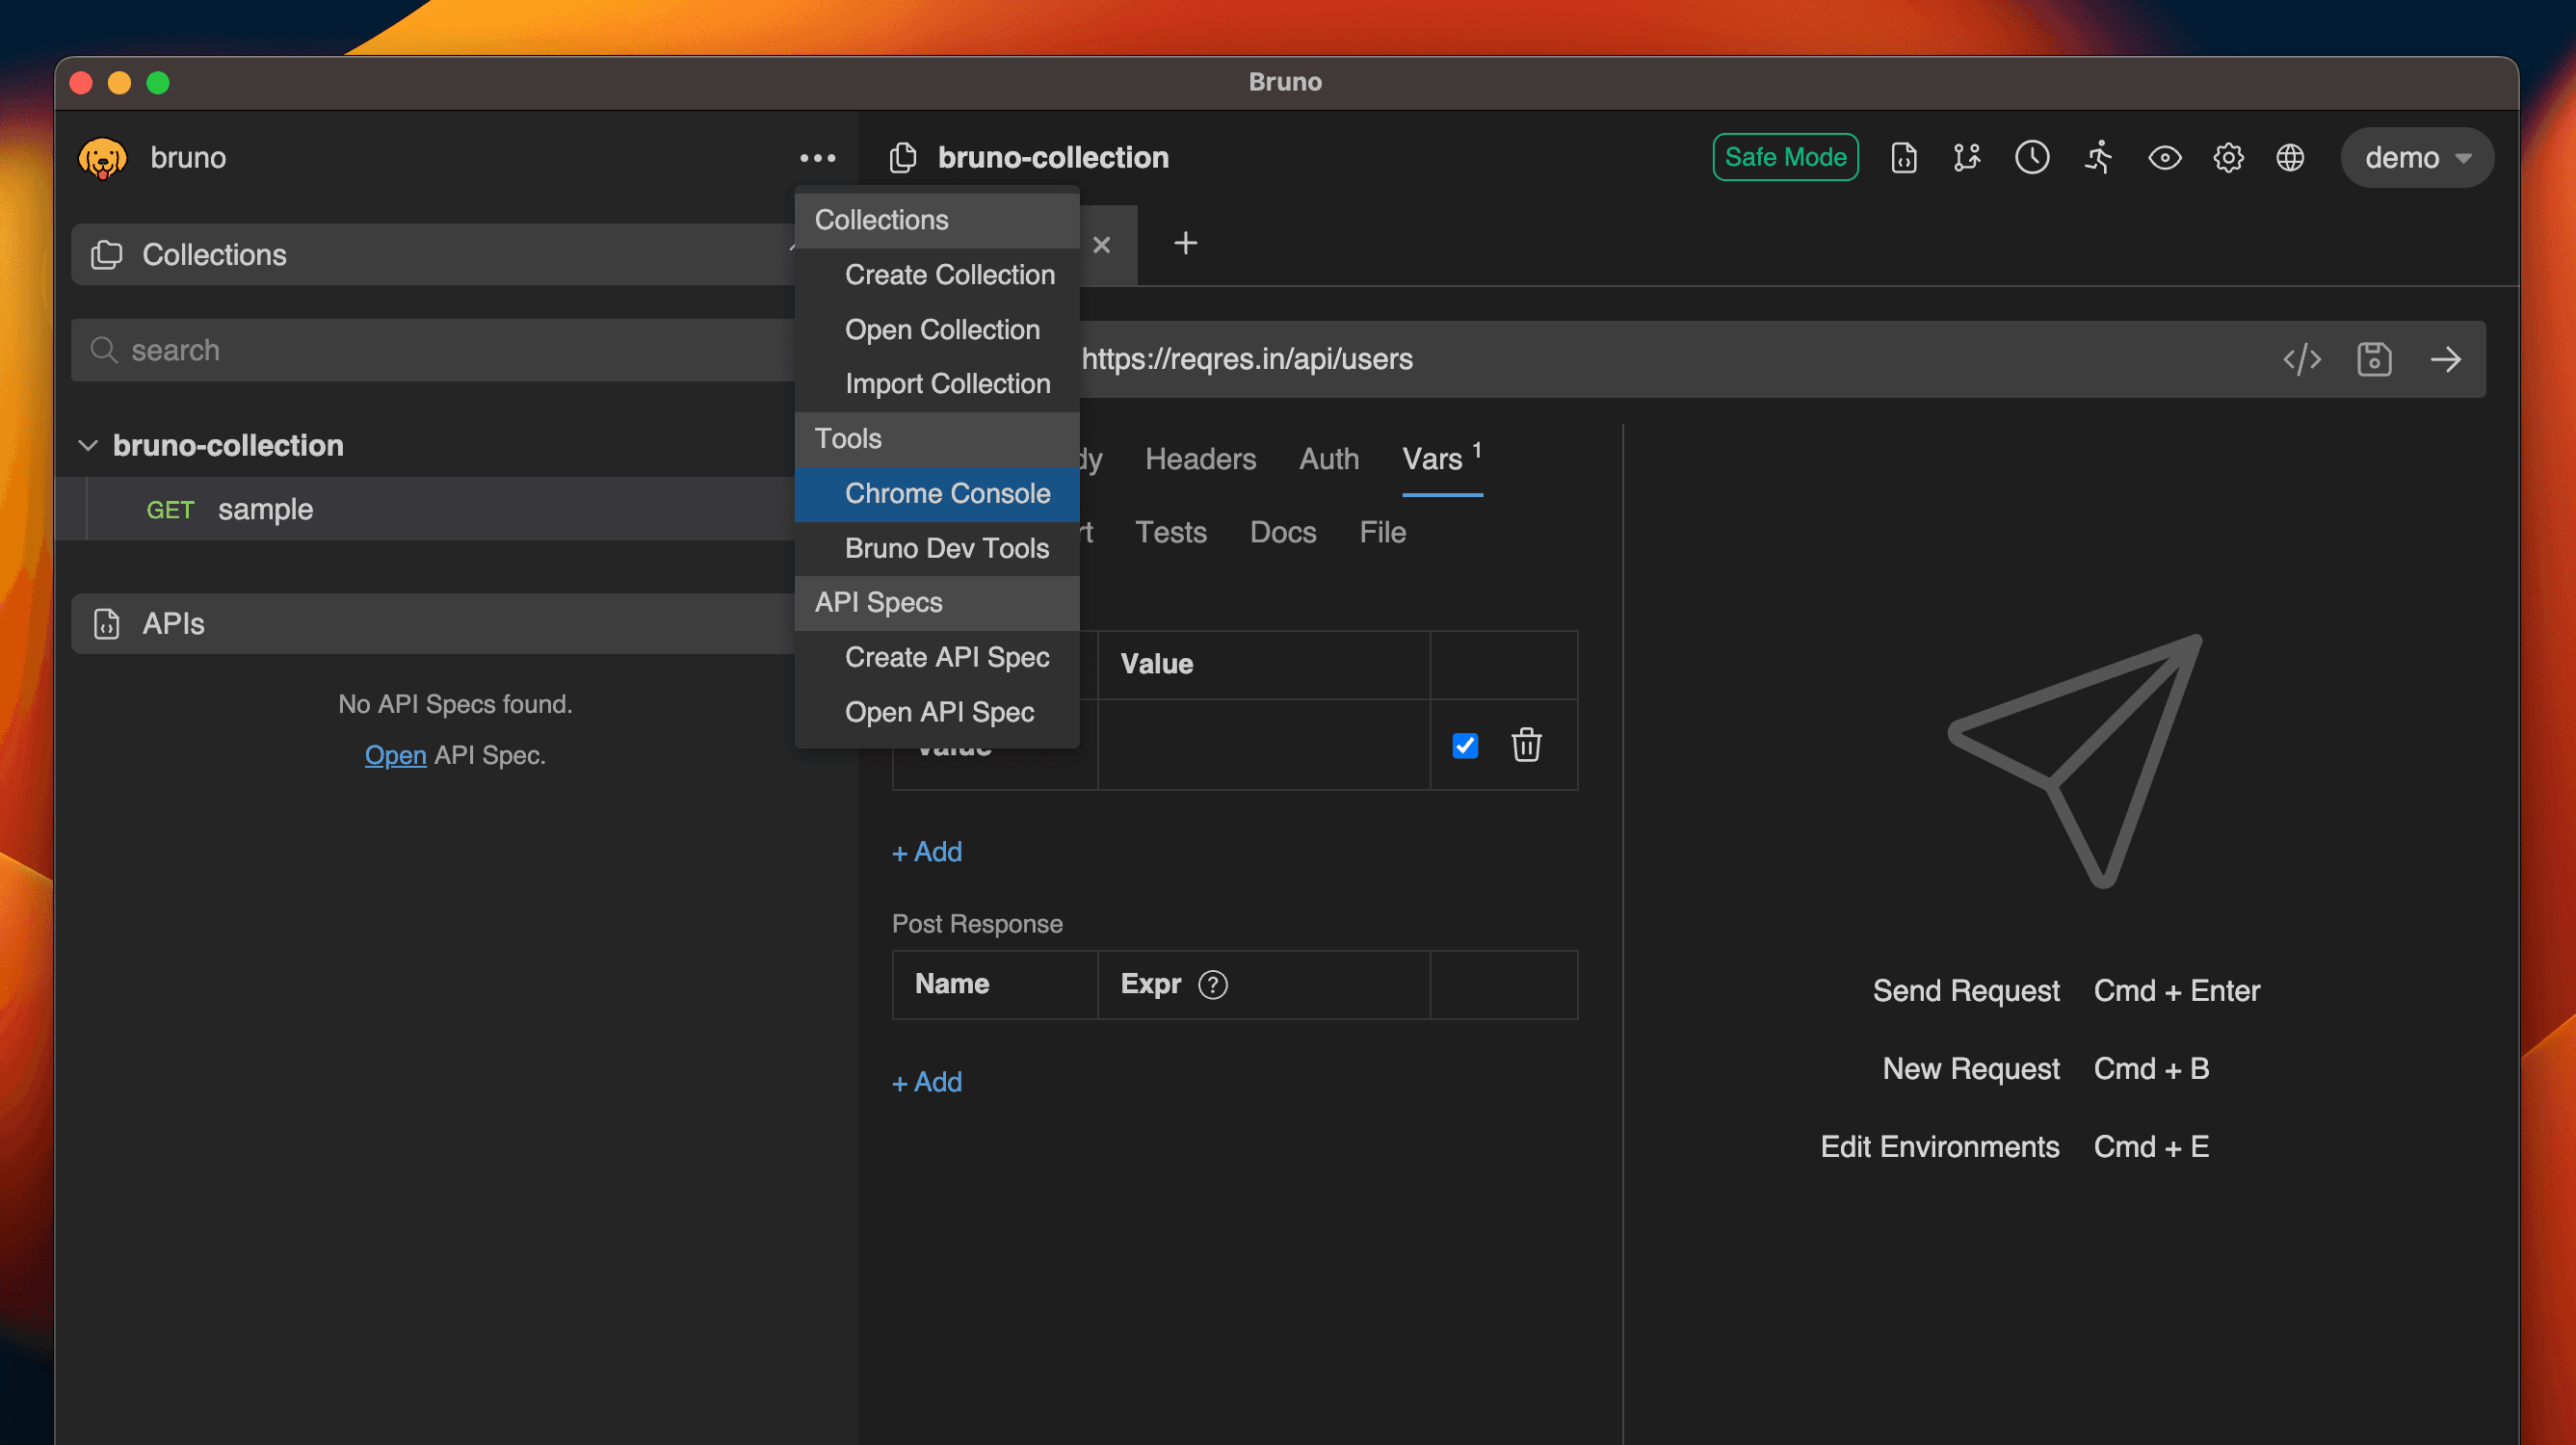
Task: Click the three-dots menu beside bruno
Action: (x=817, y=158)
